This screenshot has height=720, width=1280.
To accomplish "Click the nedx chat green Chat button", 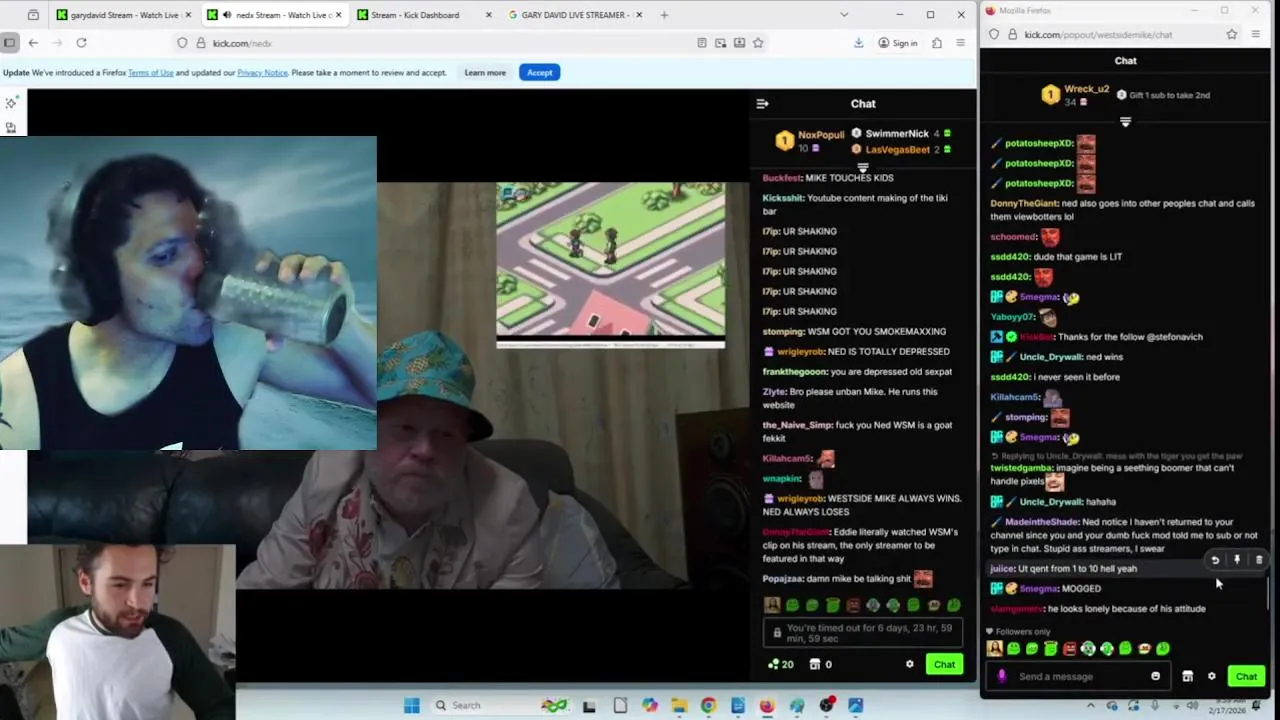I will coord(944,665).
